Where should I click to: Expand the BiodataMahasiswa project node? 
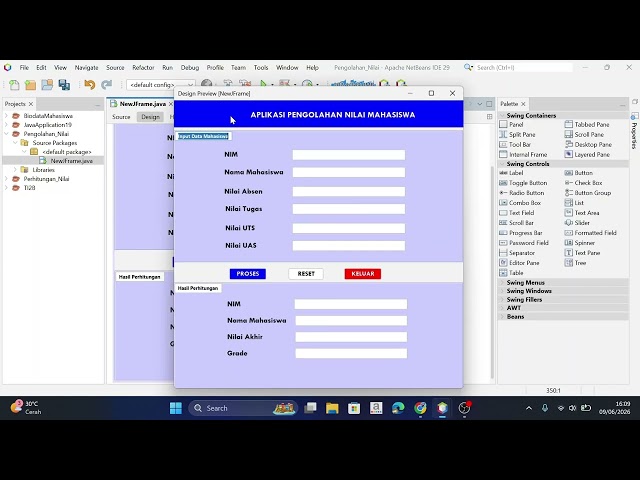7,116
